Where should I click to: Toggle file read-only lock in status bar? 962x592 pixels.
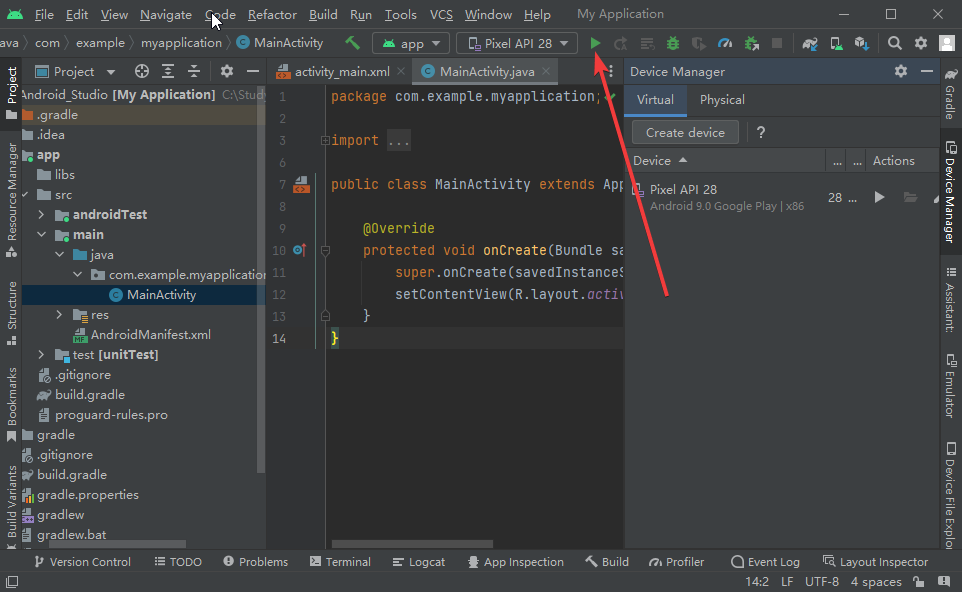point(918,582)
